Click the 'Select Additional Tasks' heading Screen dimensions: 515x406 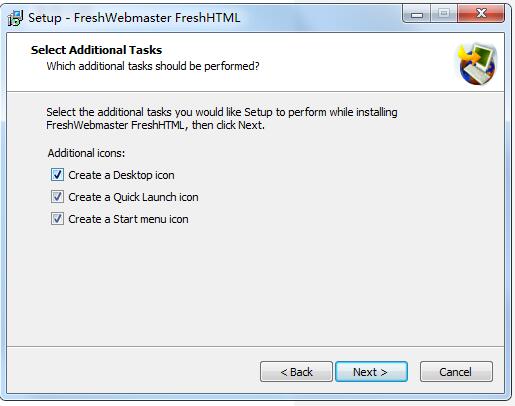(96, 50)
